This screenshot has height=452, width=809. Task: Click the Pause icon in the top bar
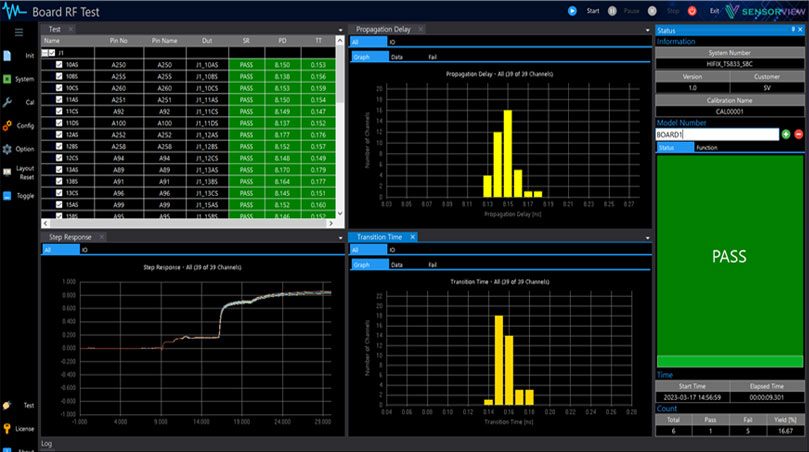click(x=612, y=11)
